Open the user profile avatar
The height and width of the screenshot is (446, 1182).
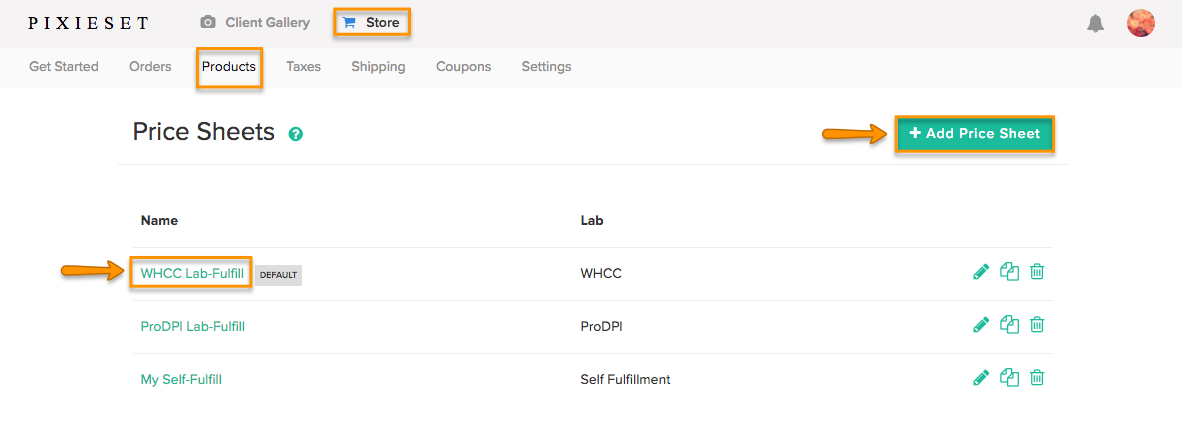[1141, 23]
